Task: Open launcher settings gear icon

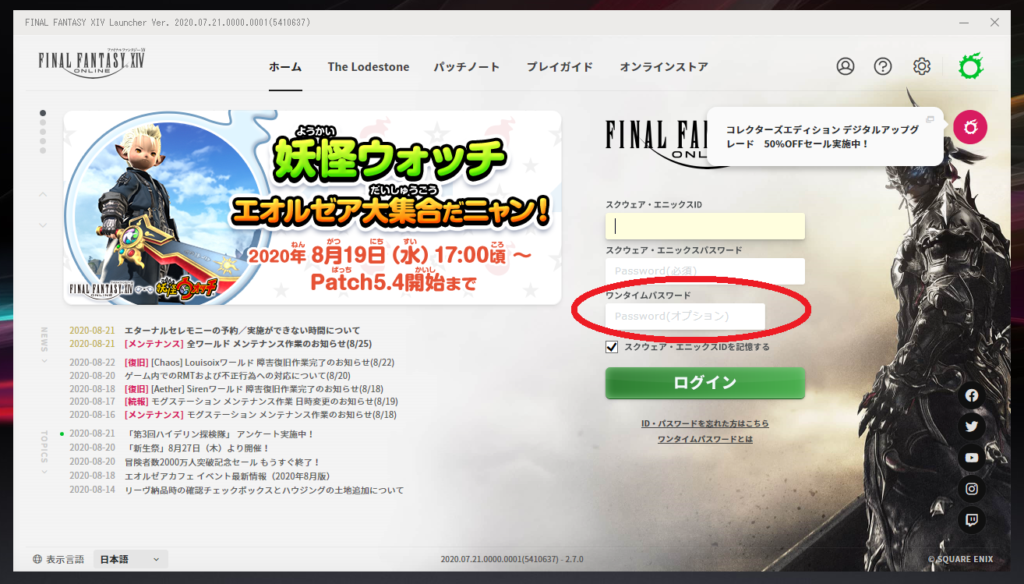Action: 921,66
